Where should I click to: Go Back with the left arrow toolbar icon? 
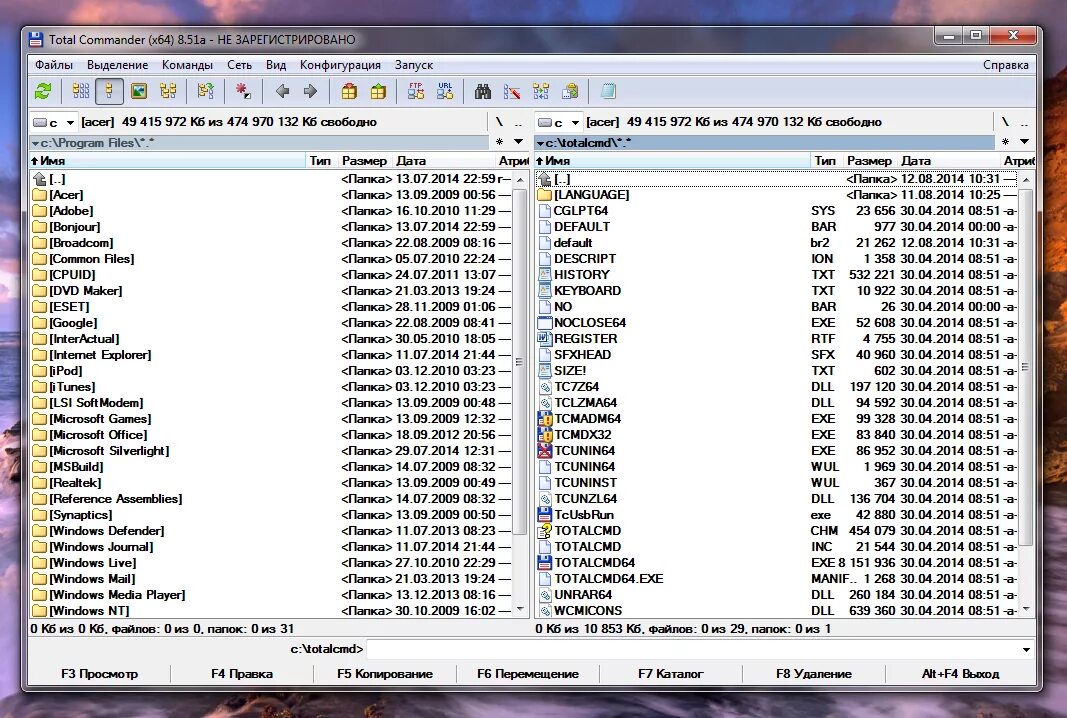(x=282, y=91)
